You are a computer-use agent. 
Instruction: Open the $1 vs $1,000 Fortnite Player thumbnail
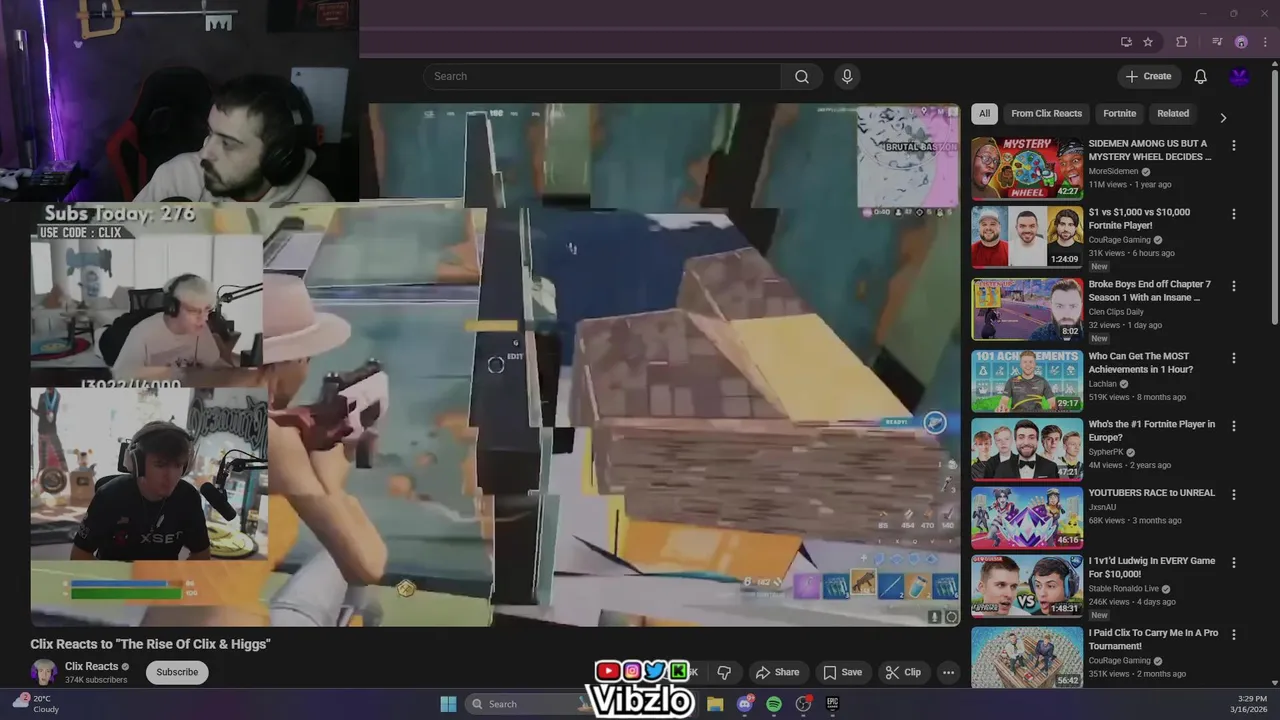click(1027, 237)
